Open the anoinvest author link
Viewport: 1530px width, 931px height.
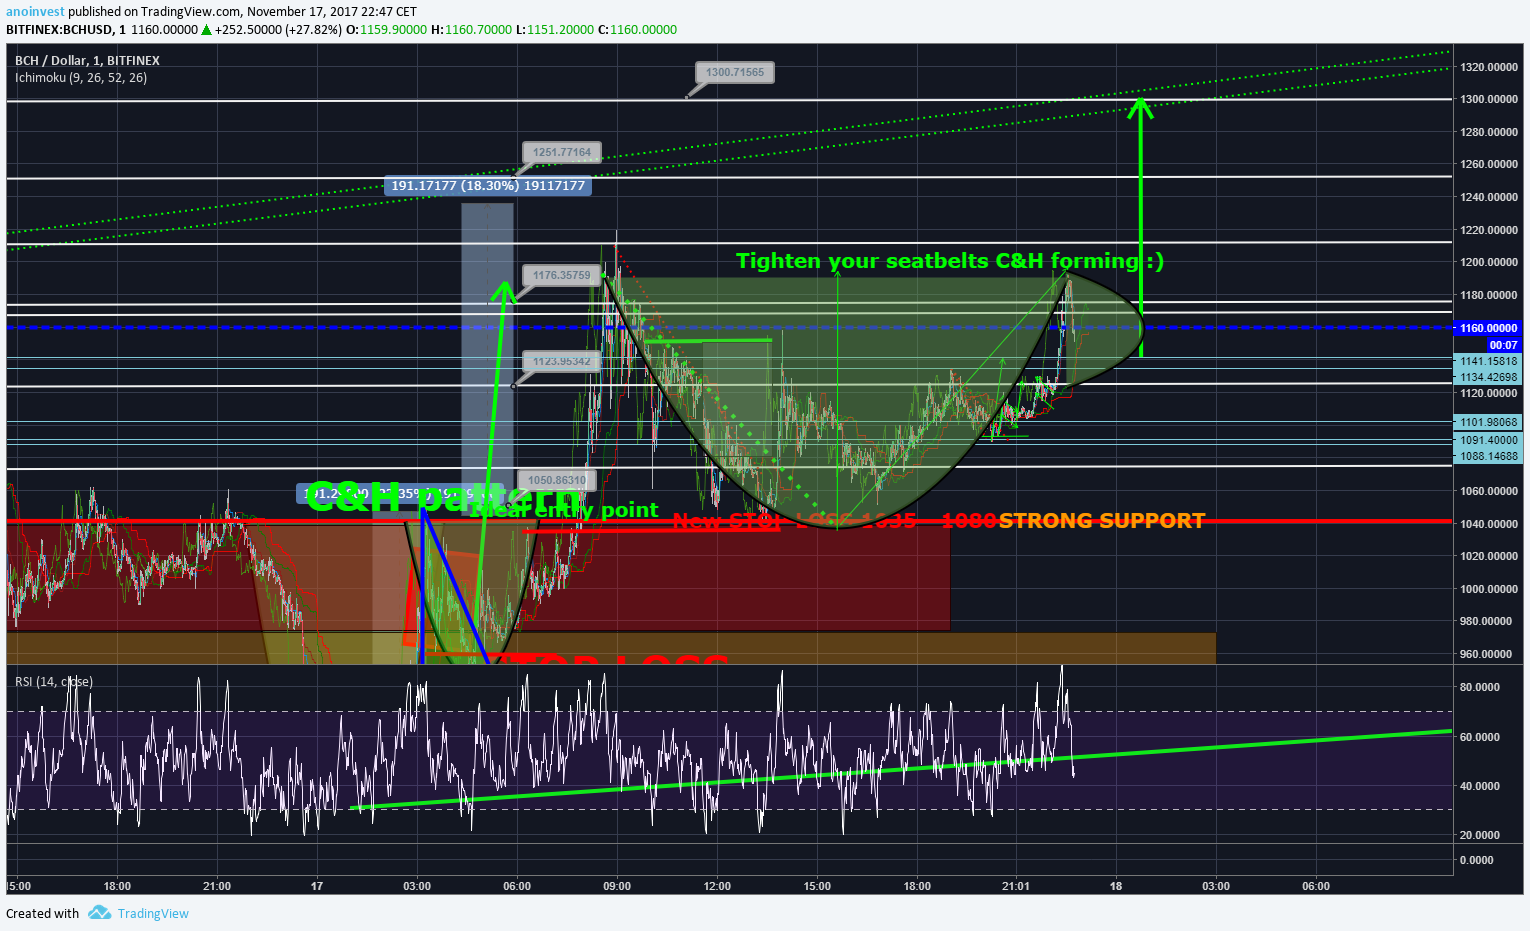coord(35,12)
